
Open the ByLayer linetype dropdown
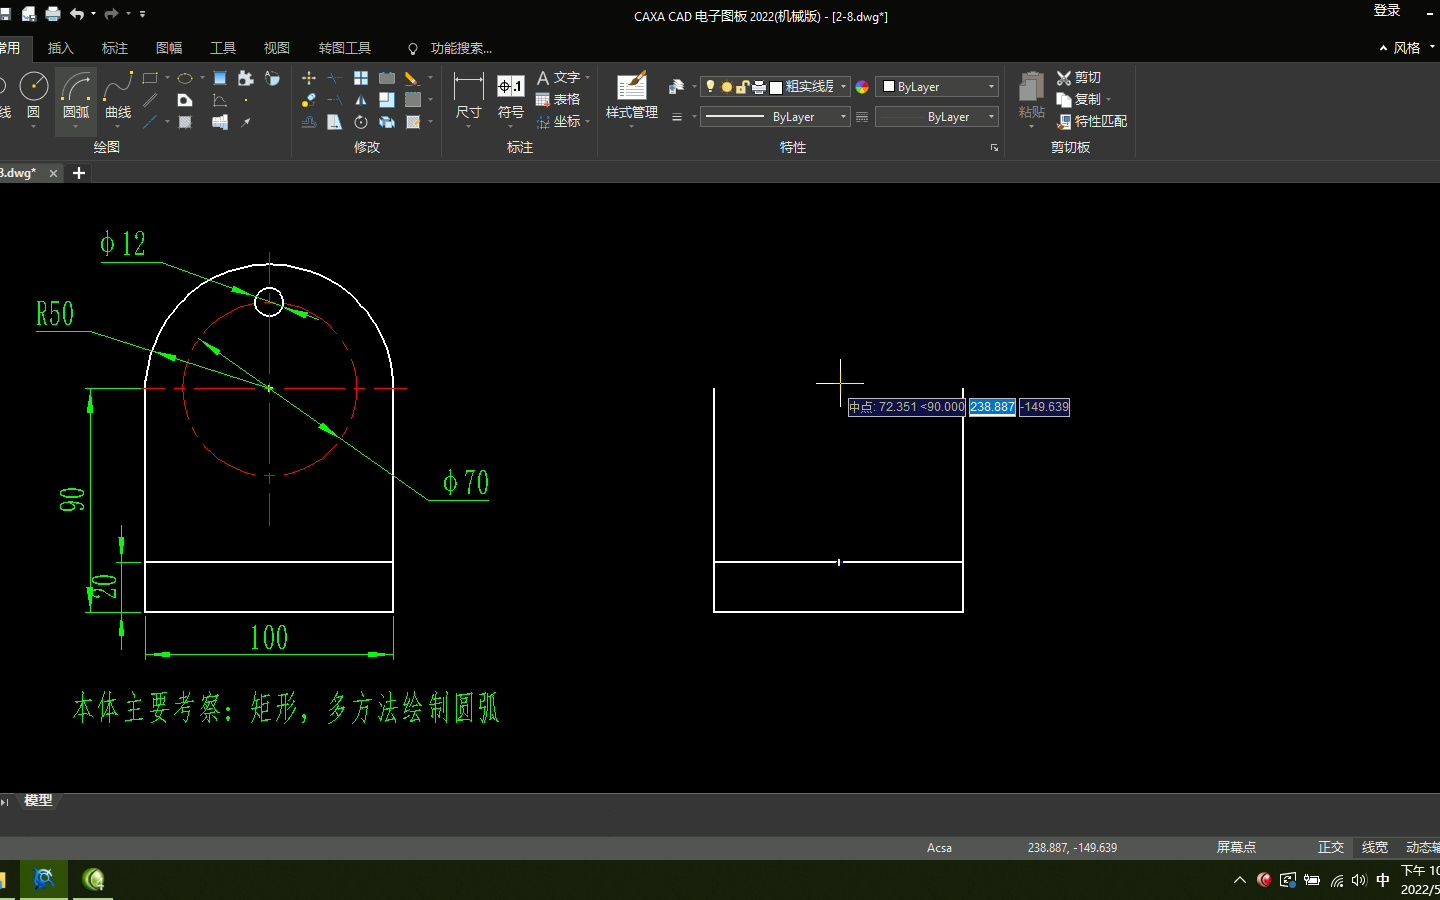(x=775, y=117)
